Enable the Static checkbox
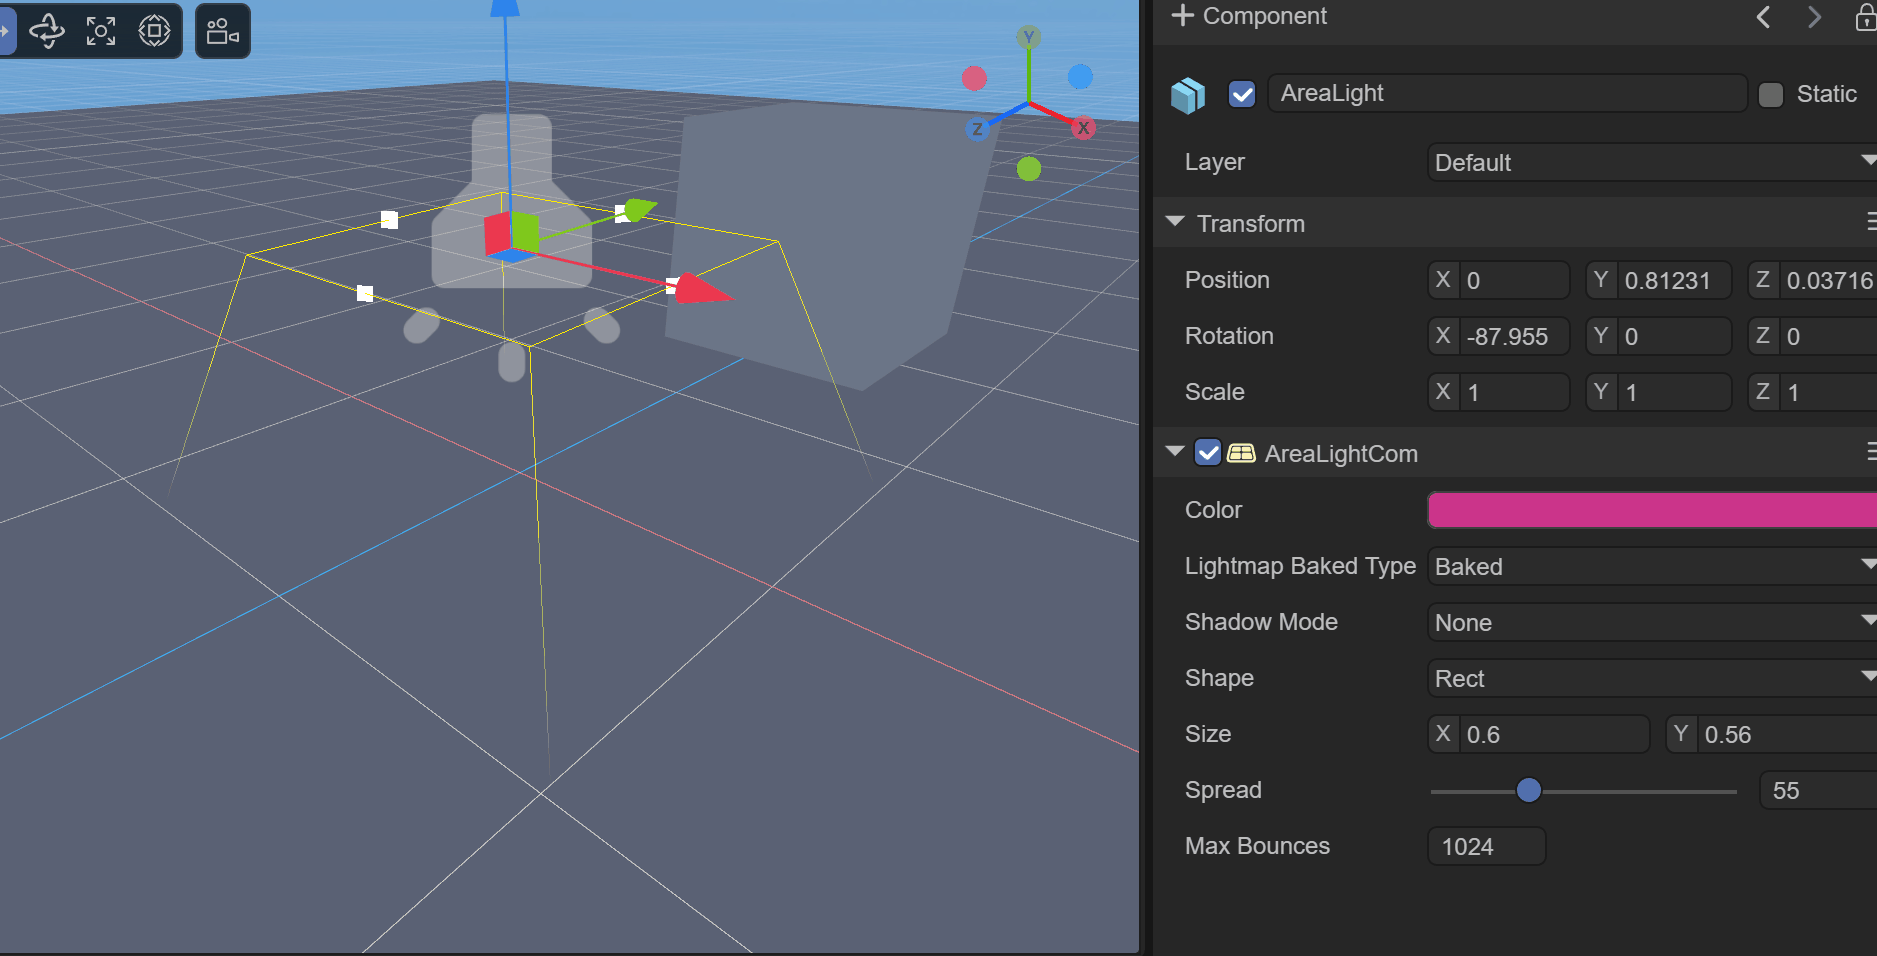1877x956 pixels. coord(1771,94)
